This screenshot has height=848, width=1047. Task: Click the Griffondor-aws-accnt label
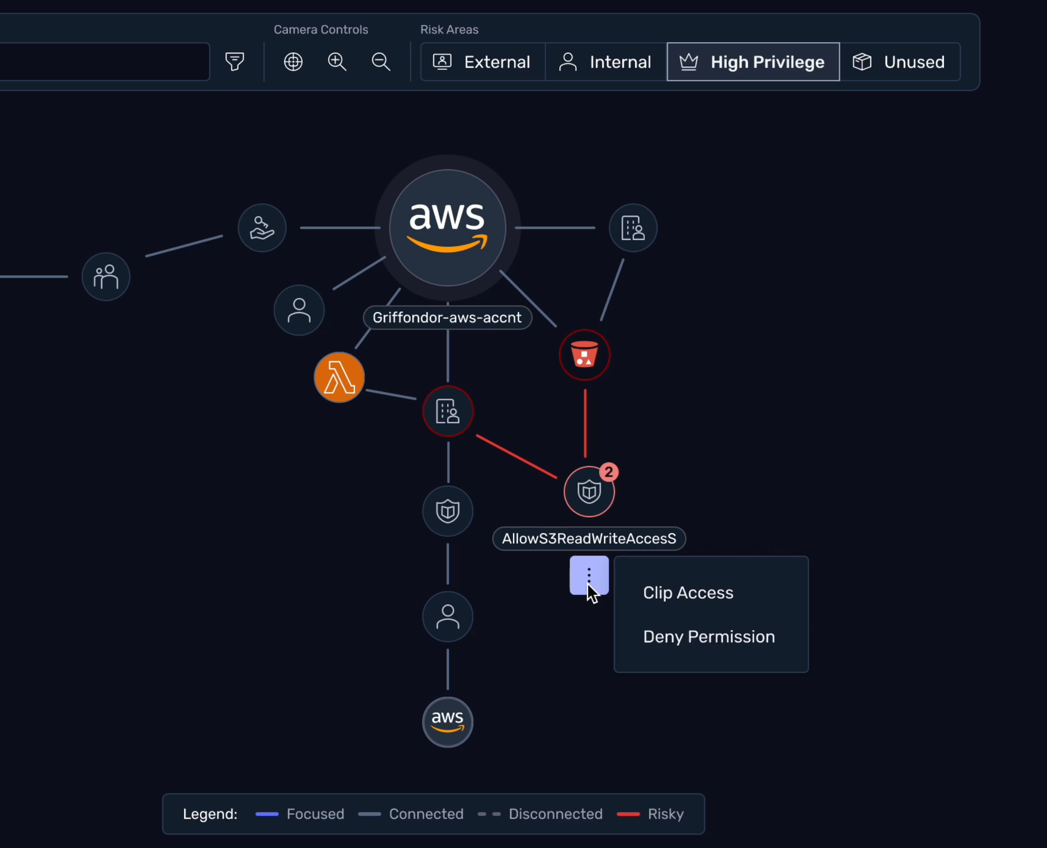[x=447, y=317]
